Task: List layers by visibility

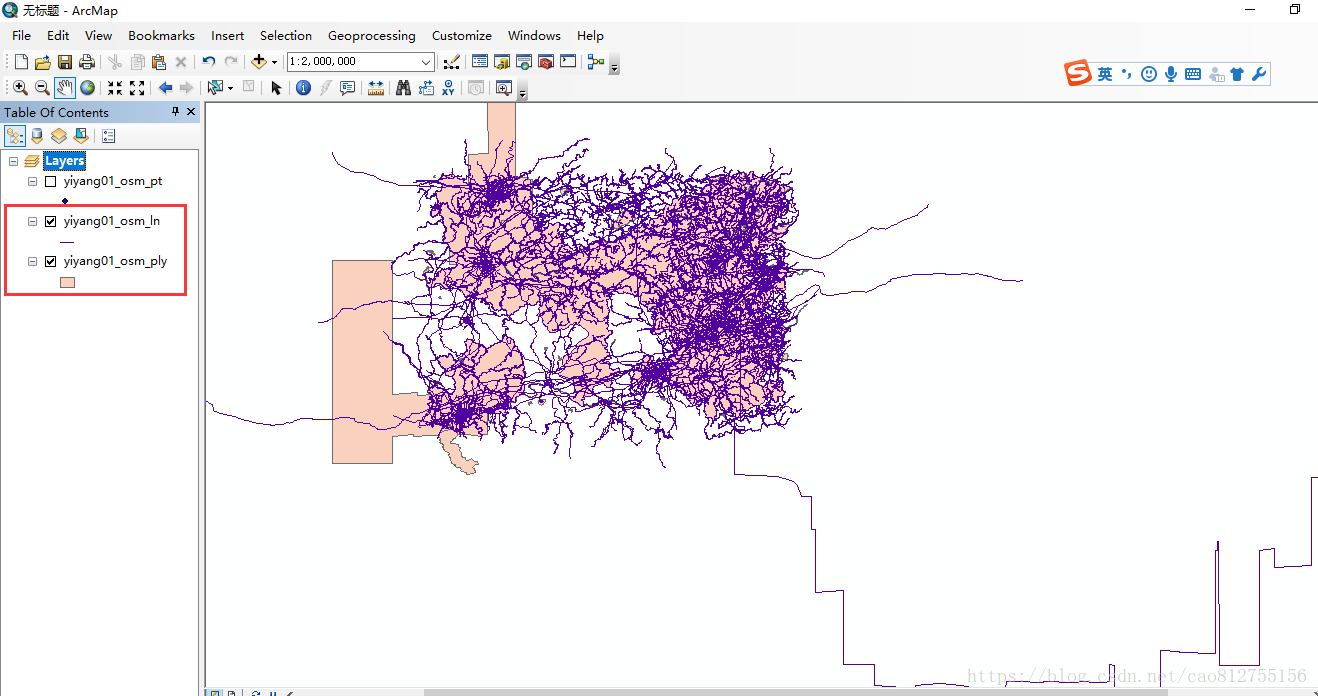Action: point(59,136)
